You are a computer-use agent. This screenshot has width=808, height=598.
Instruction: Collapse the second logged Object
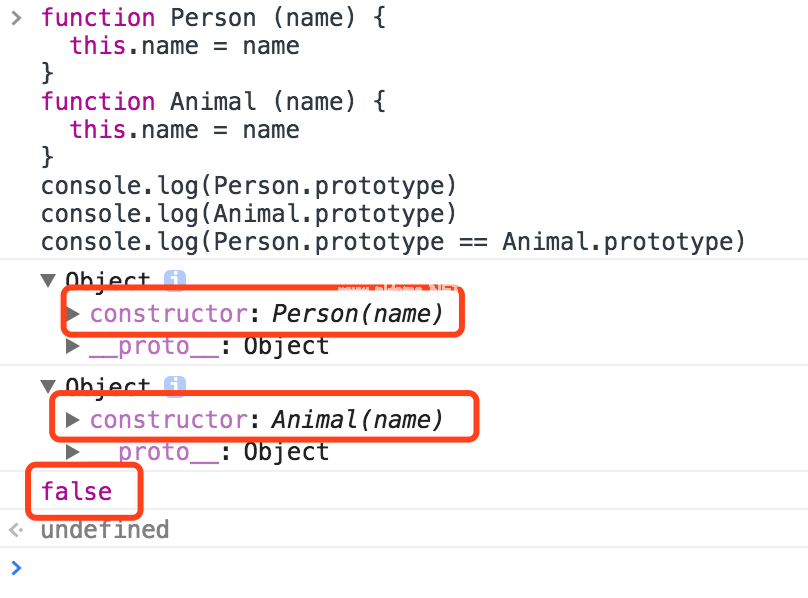click(x=48, y=386)
